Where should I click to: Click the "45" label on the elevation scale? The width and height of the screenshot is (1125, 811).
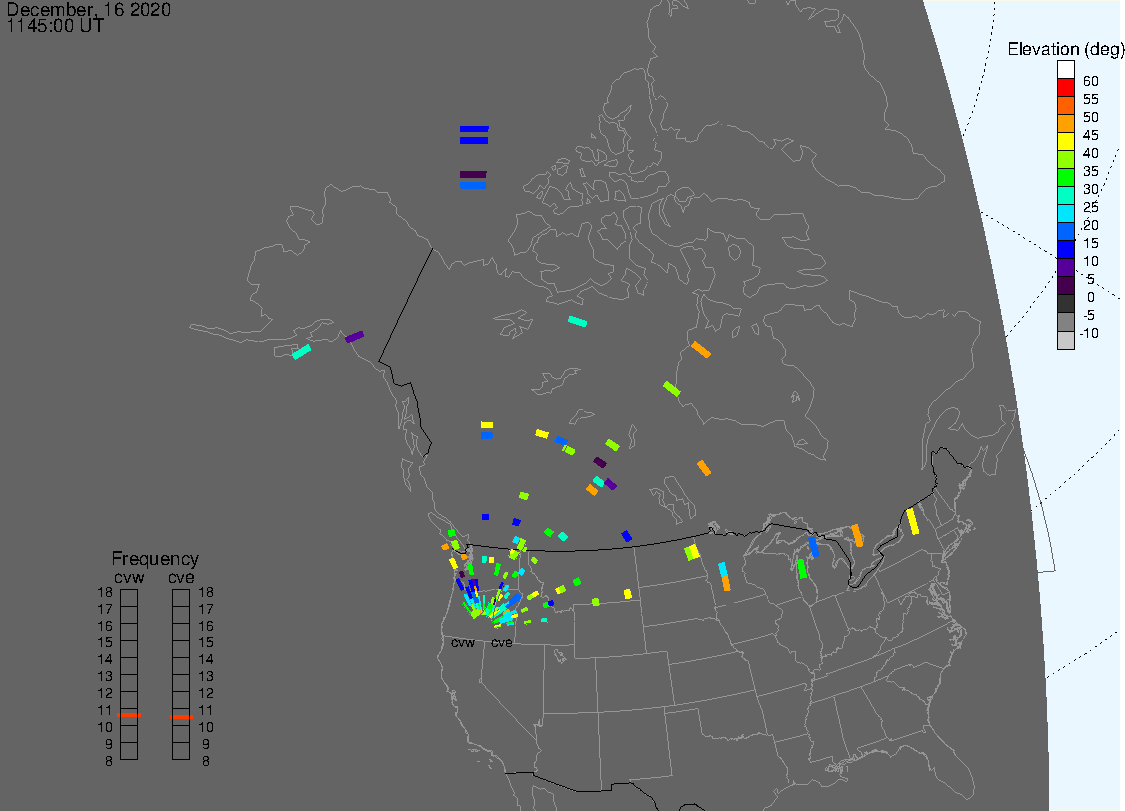click(1091, 135)
